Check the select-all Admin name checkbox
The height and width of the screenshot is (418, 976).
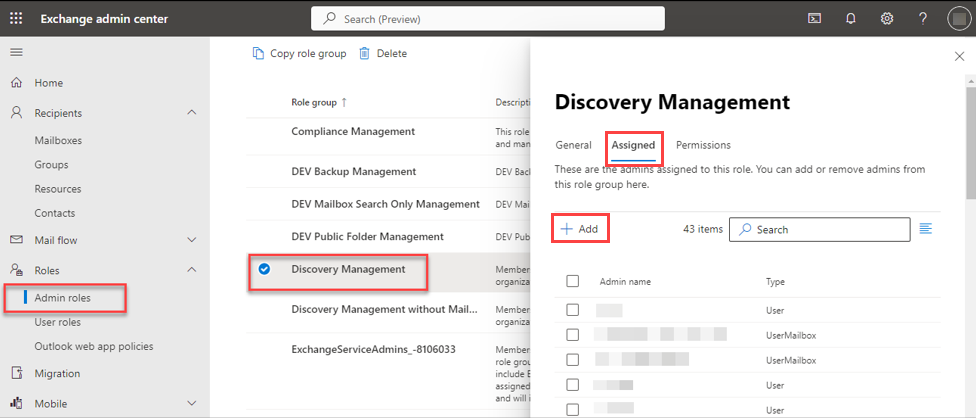(x=573, y=282)
